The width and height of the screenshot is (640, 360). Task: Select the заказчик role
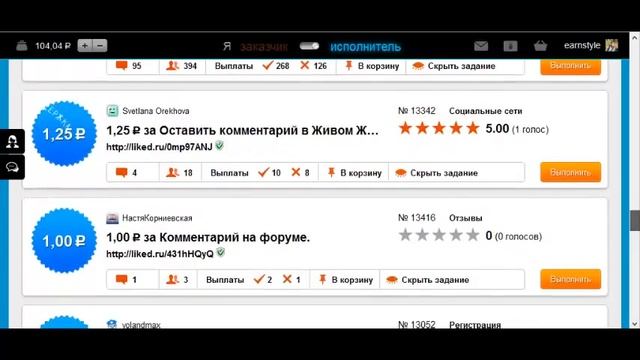pos(264,47)
